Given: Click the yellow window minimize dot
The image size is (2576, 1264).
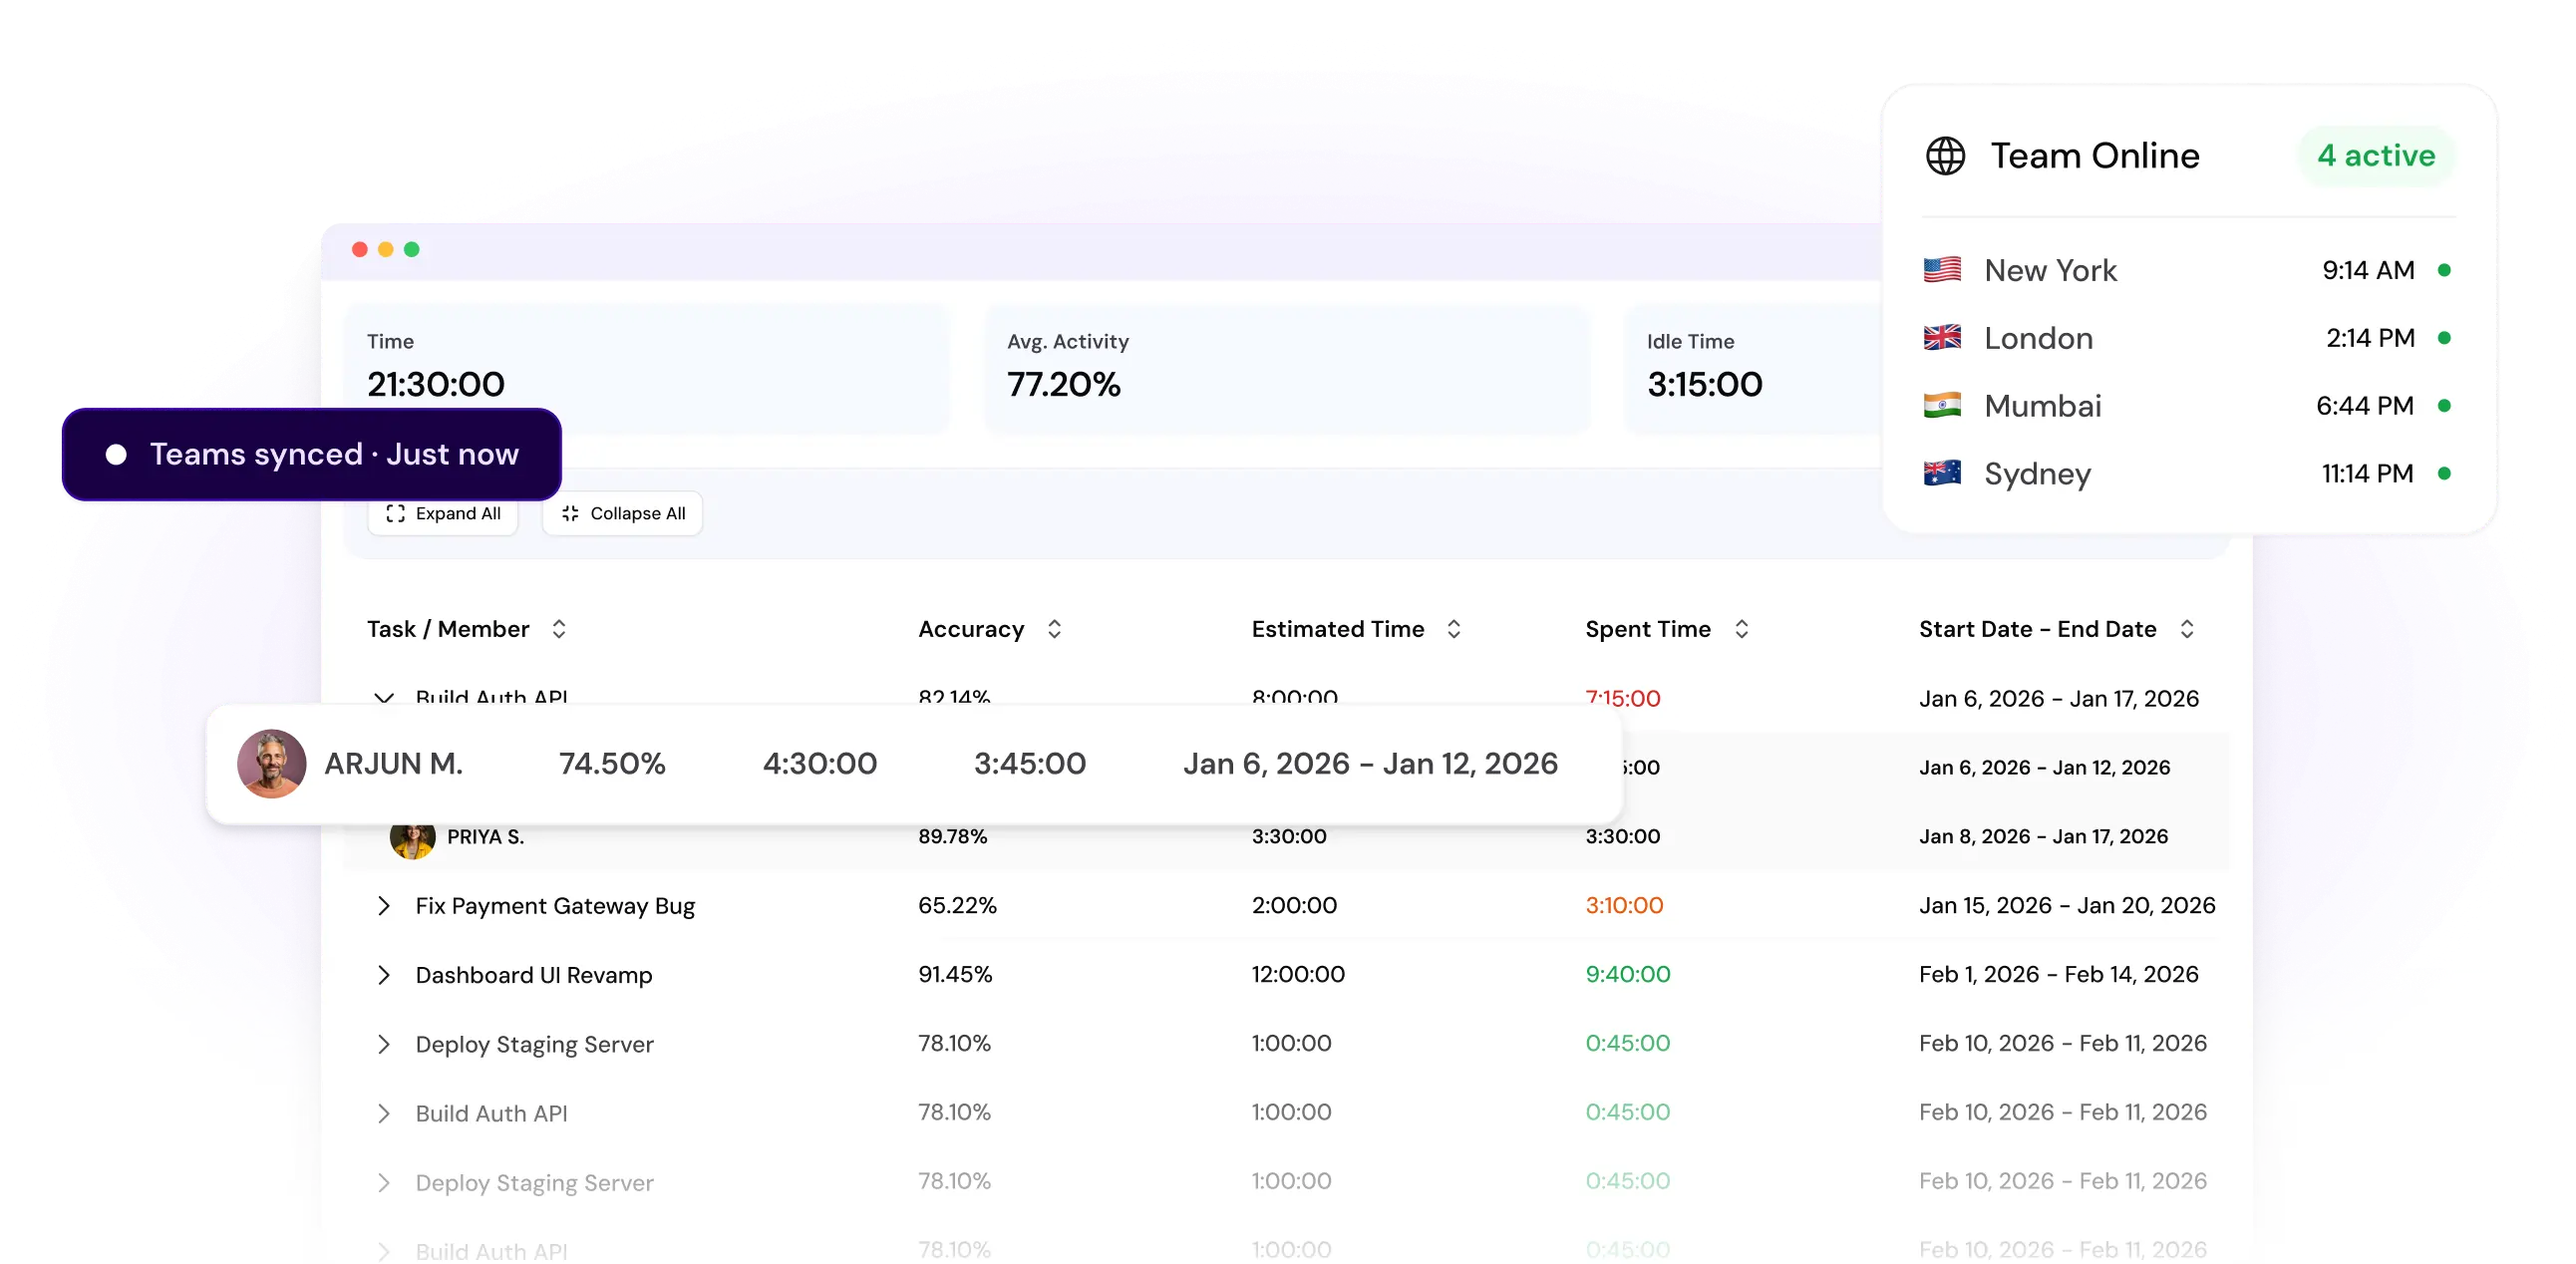Looking at the screenshot, I should 386,249.
